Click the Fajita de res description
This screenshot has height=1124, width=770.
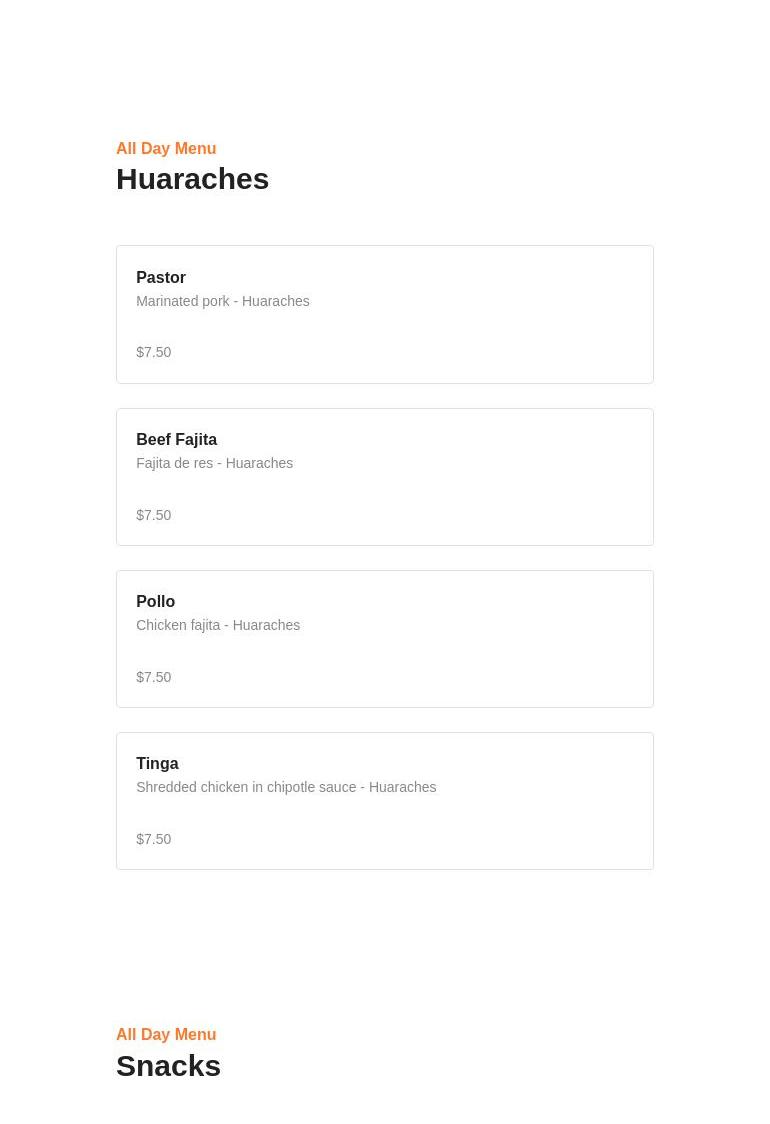click(214, 463)
